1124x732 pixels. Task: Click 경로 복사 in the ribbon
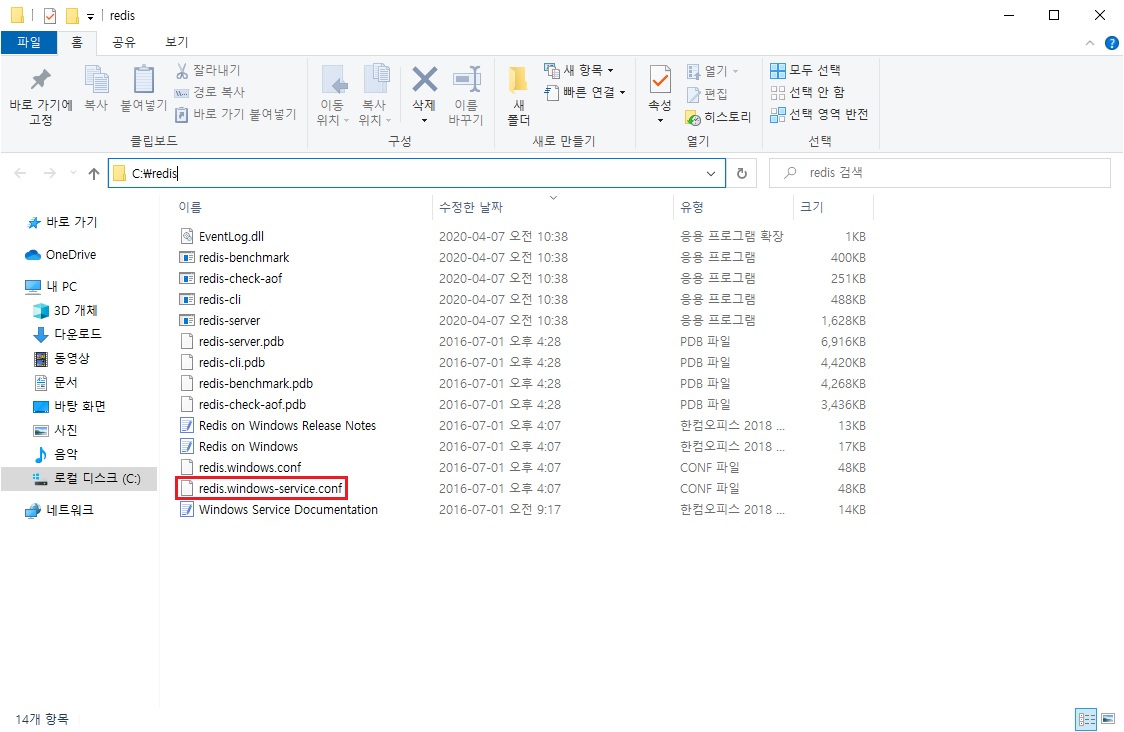click(x=210, y=92)
